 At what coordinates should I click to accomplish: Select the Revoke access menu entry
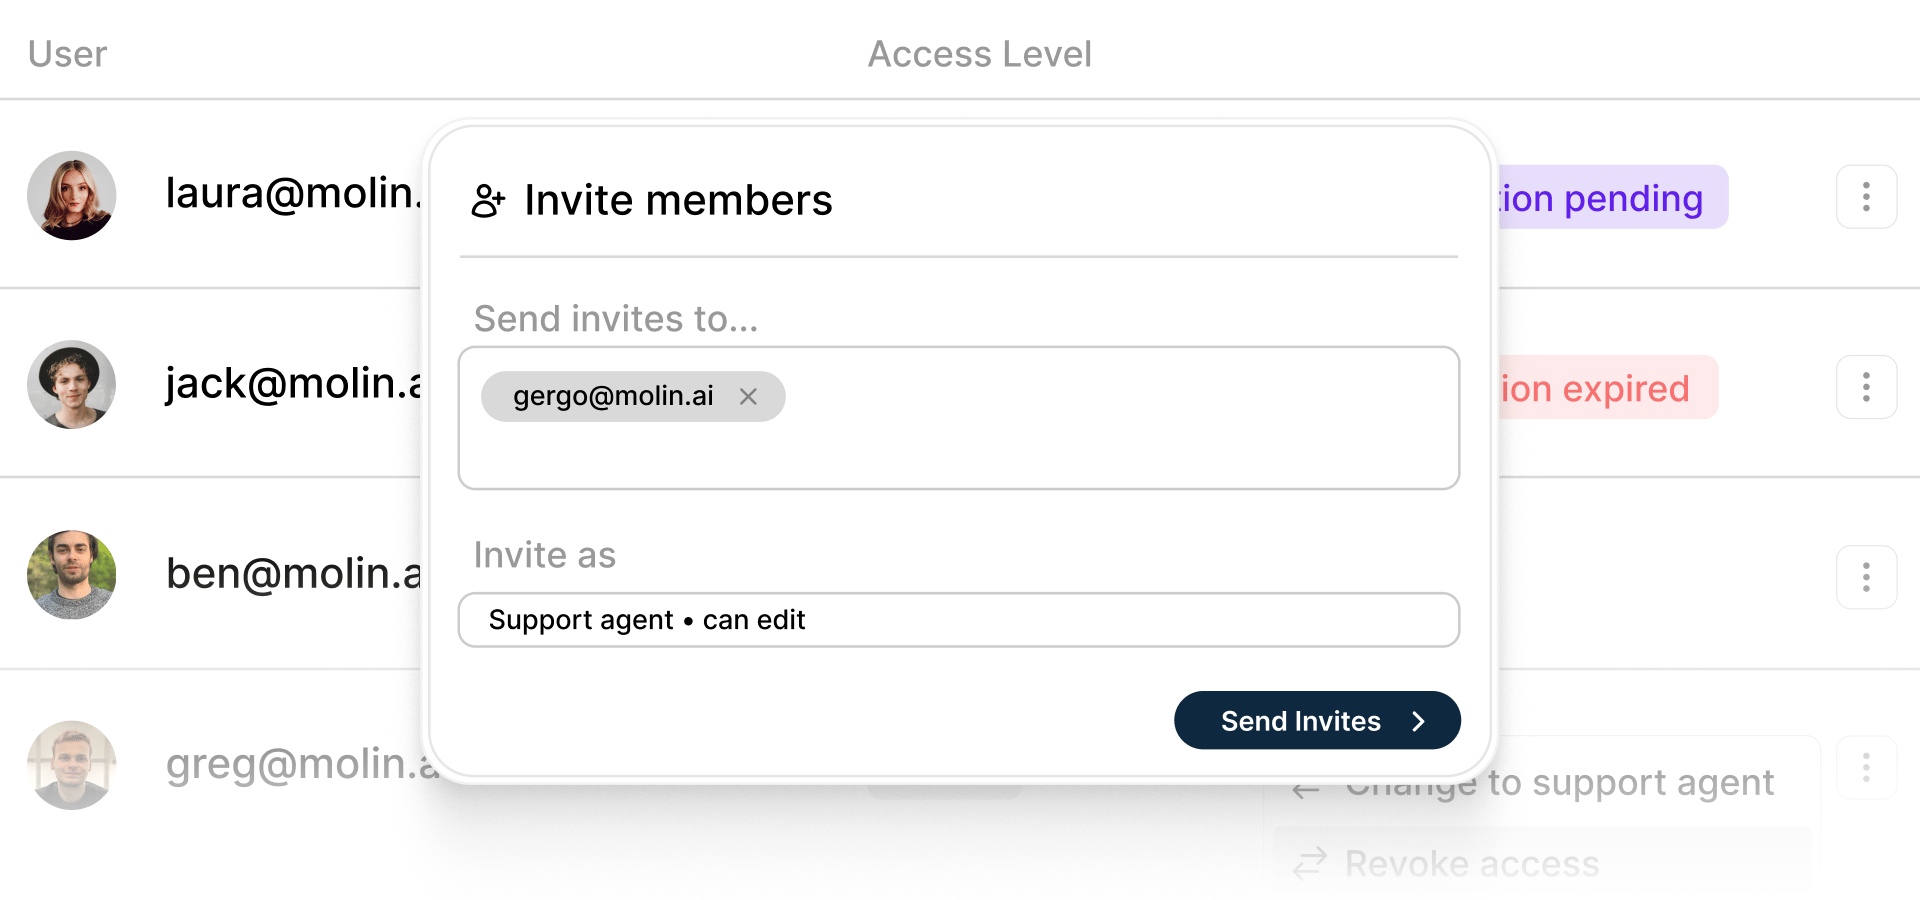1542,862
